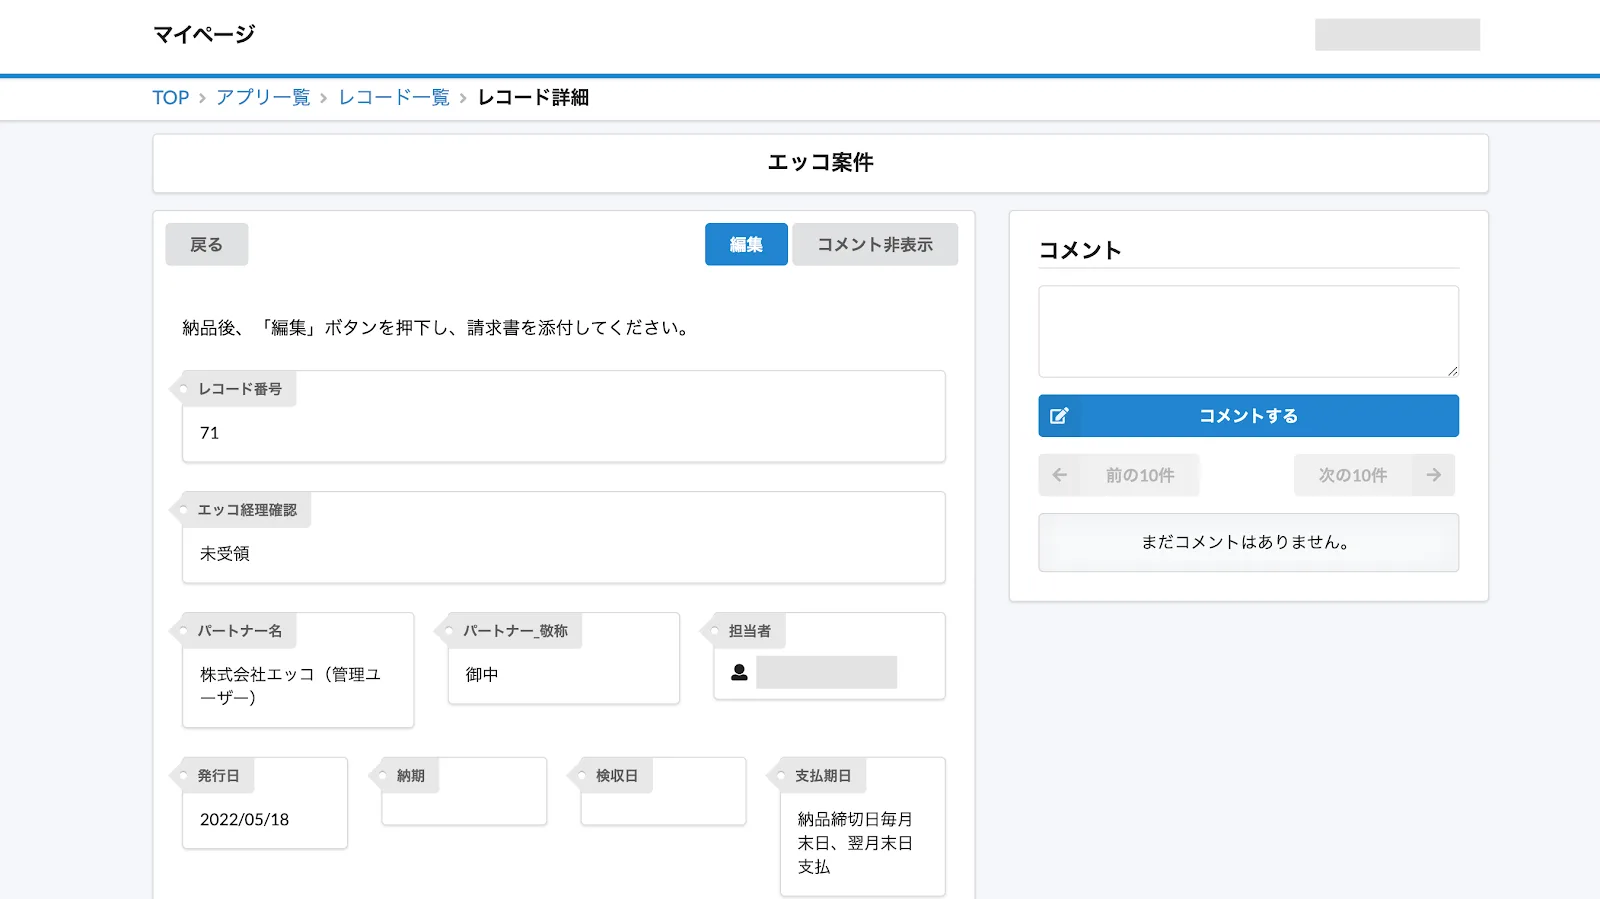The height and width of the screenshot is (899, 1600).
Task: Load the 次の10件 comments
Action: 1374,475
